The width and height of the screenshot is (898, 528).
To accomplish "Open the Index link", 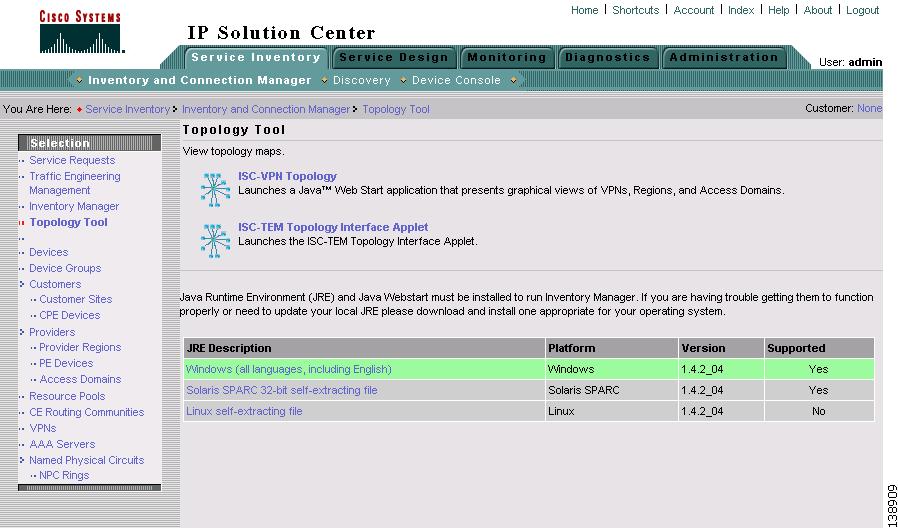I will tap(741, 10).
